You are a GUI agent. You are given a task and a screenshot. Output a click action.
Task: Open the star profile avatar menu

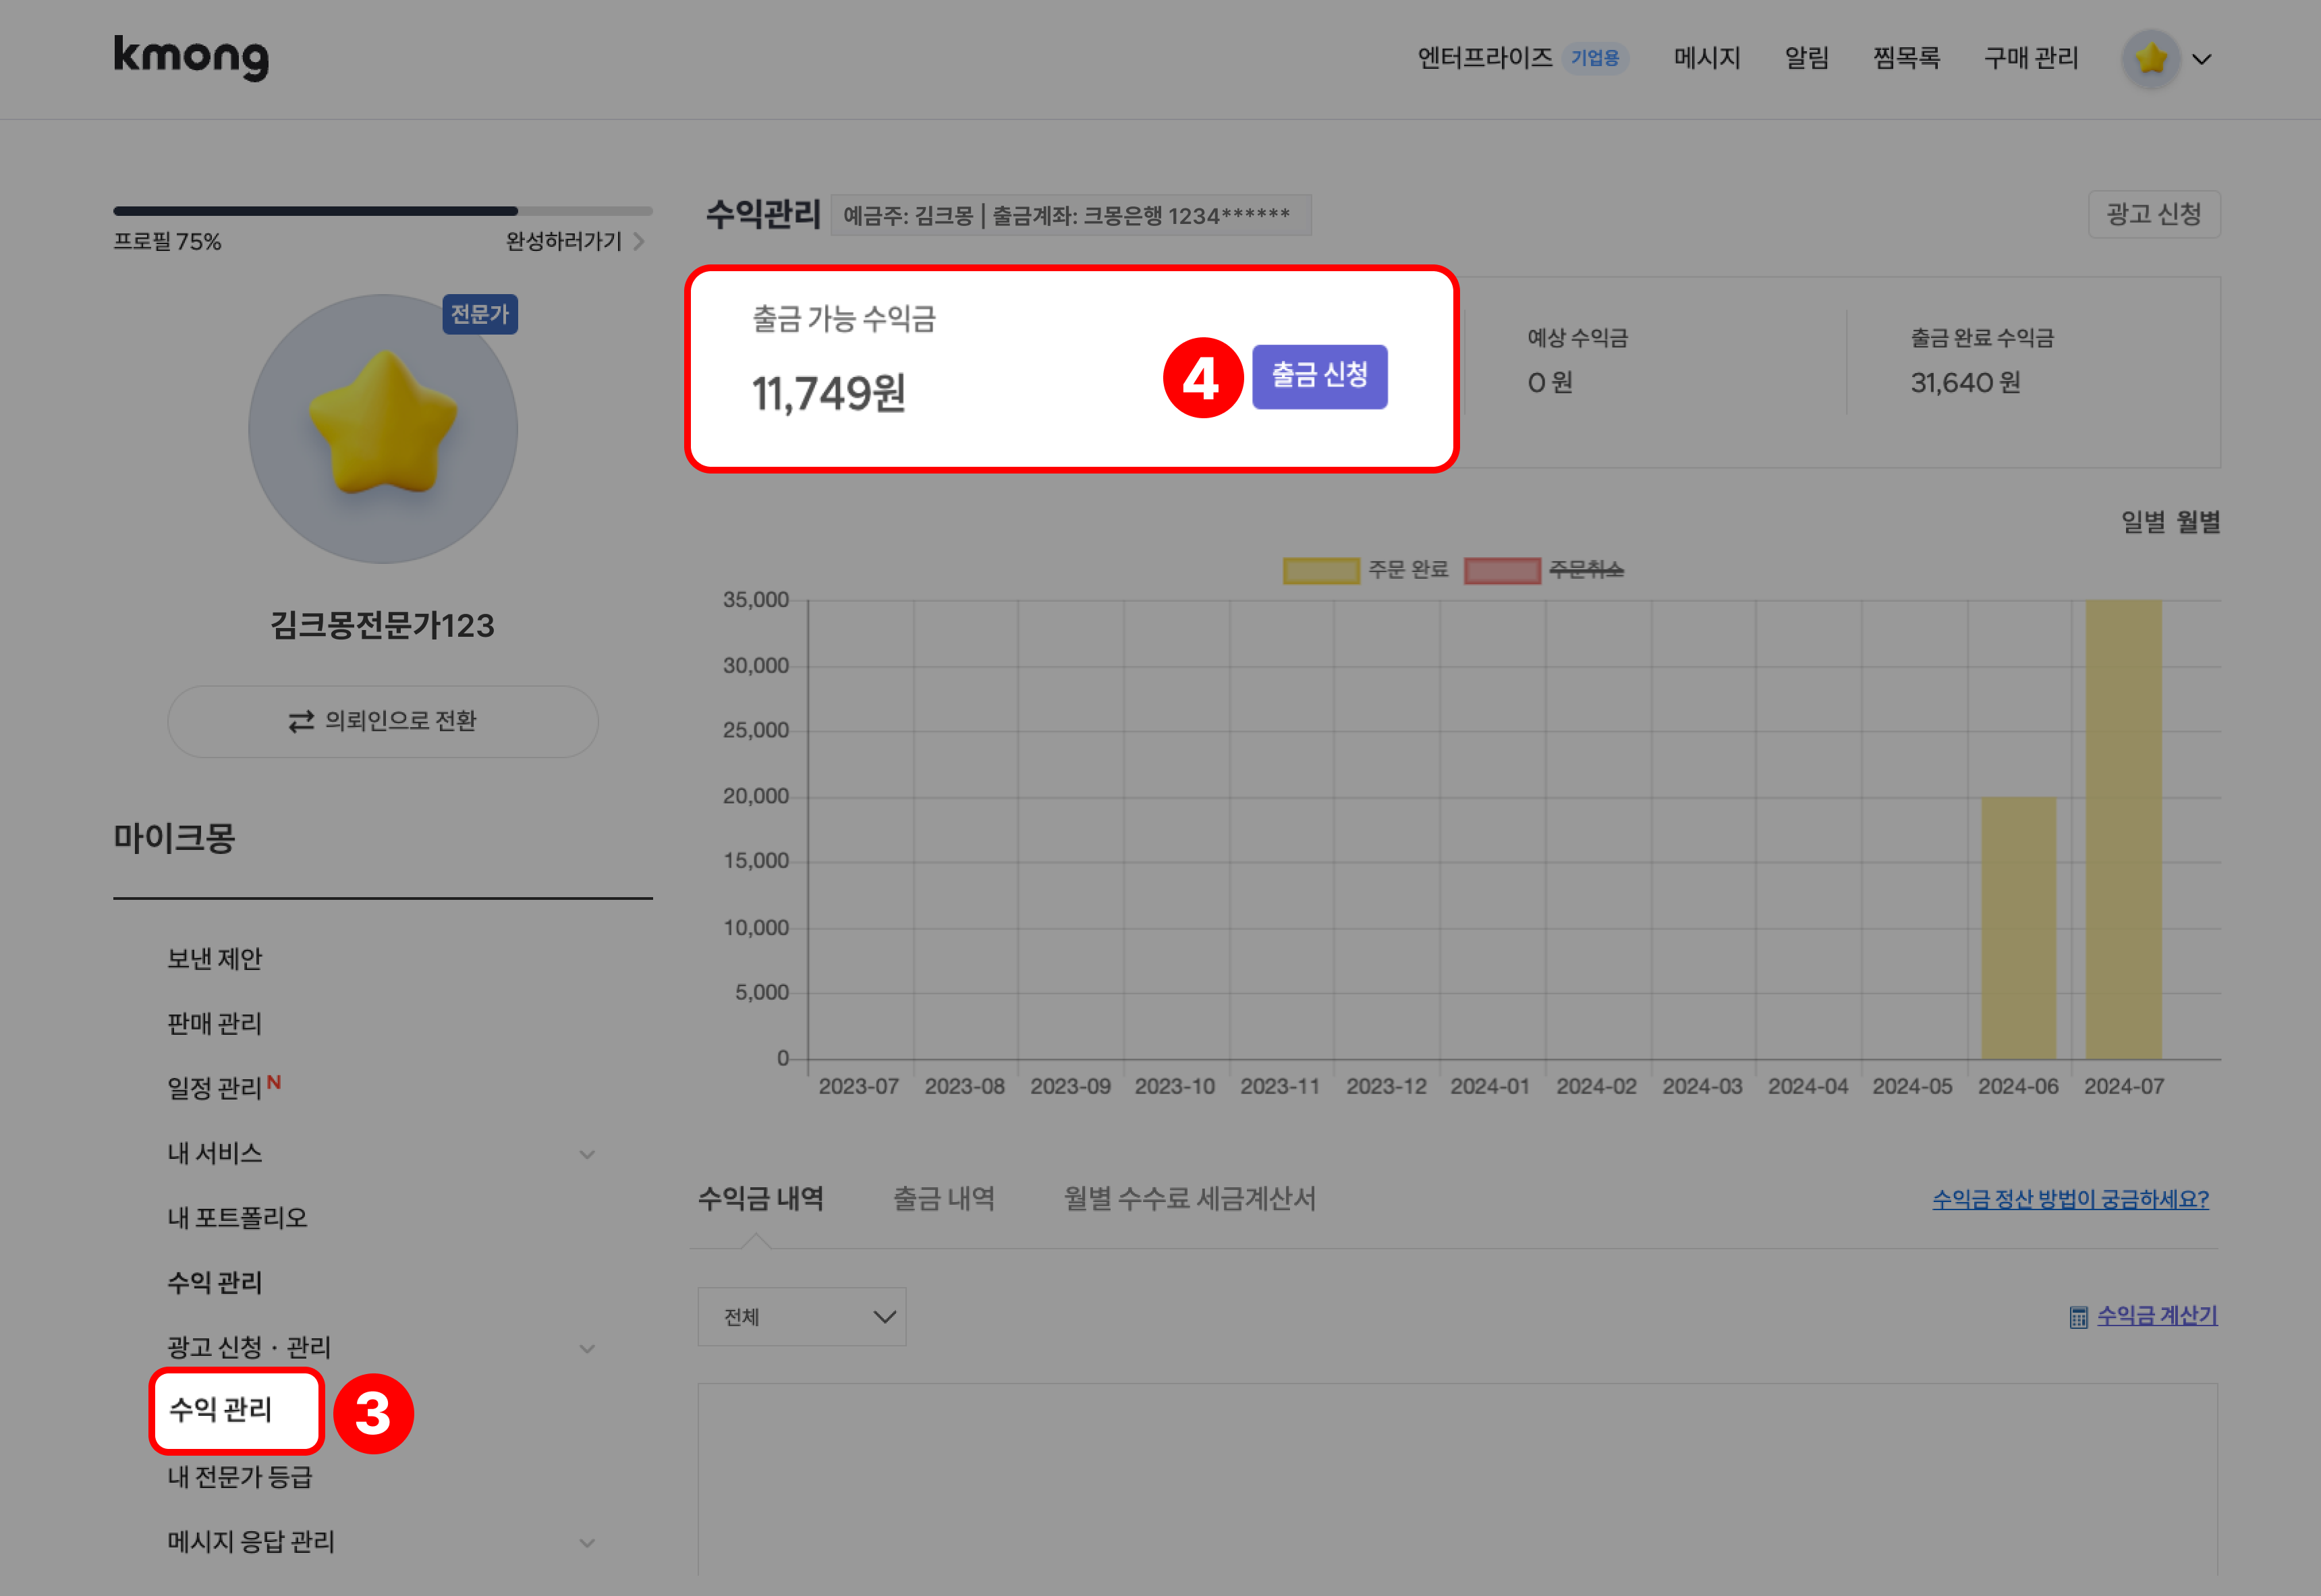coord(2151,58)
